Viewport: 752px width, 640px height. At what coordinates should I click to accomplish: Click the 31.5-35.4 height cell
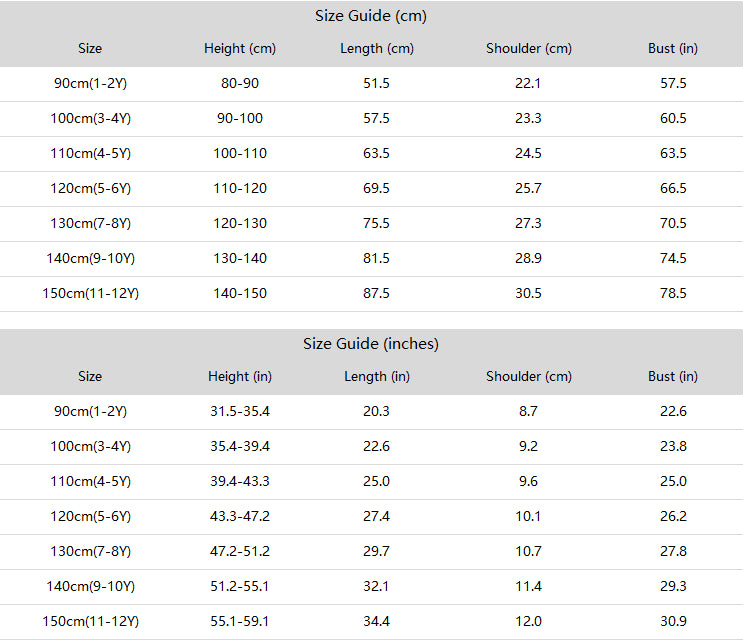[x=240, y=412]
